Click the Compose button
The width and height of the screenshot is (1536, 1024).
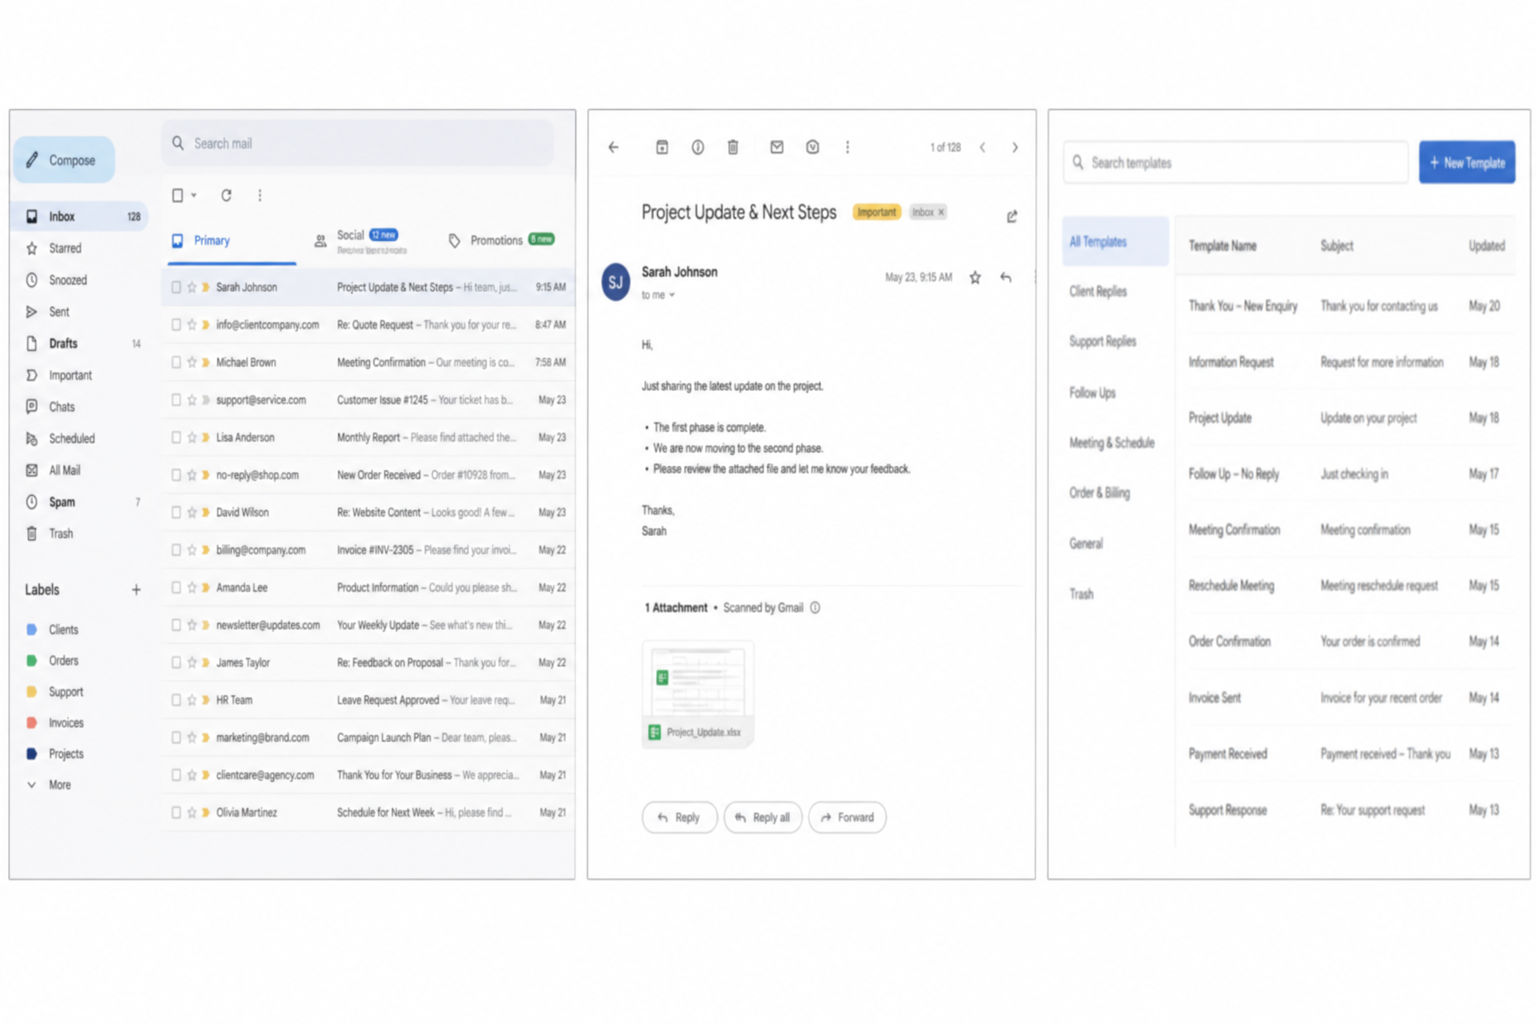64,160
